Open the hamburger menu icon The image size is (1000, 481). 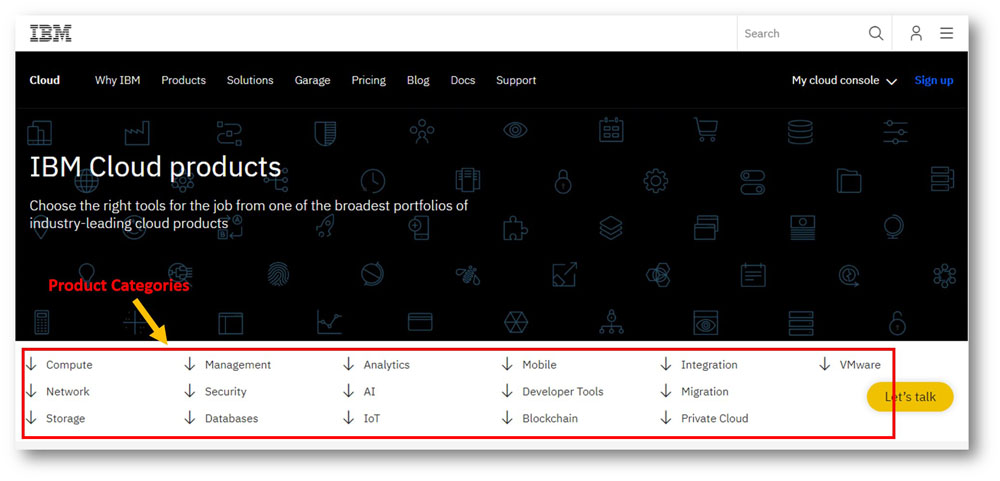pos(946,33)
